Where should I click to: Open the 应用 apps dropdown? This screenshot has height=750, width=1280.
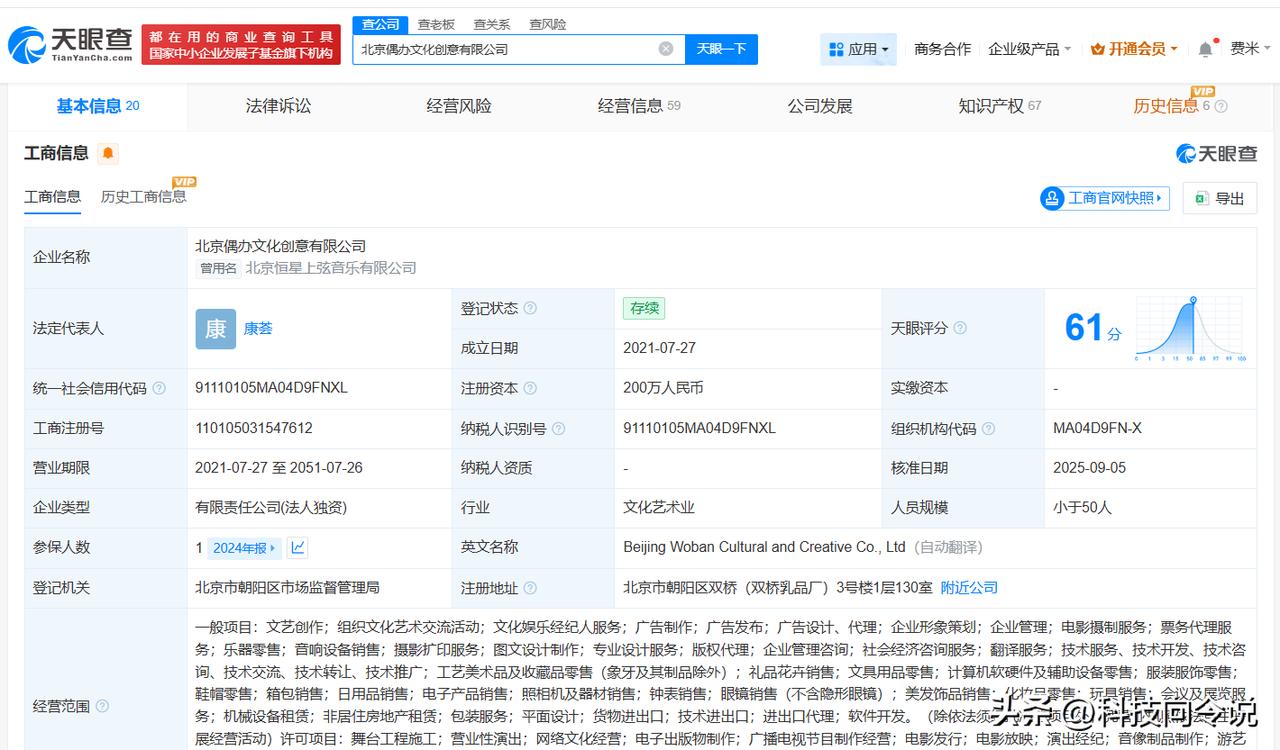point(859,49)
